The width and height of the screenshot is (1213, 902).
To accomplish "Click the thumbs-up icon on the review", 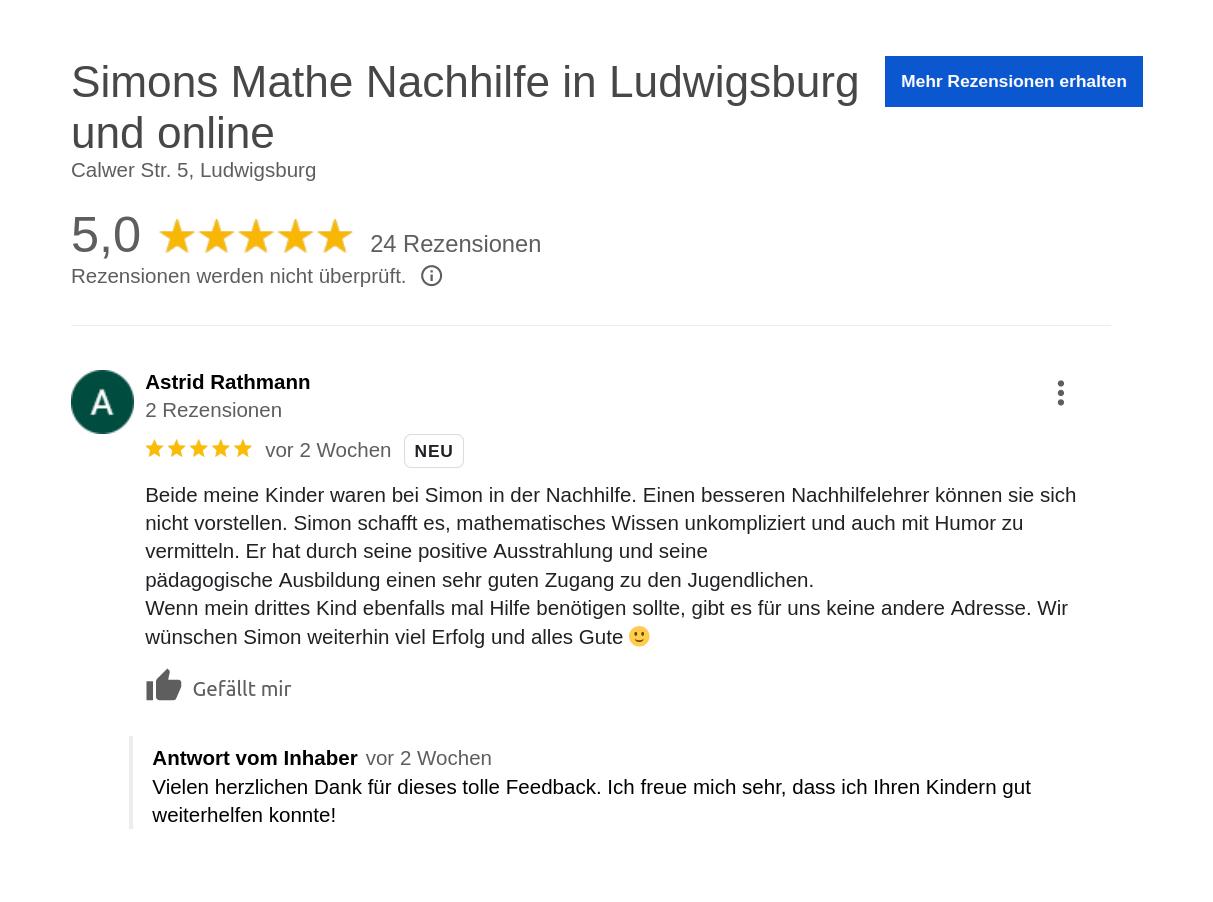I will tap(164, 686).
